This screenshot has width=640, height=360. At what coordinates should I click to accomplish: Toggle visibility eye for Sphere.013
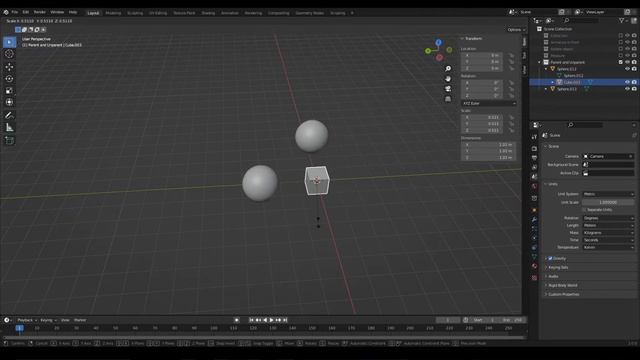click(627, 89)
